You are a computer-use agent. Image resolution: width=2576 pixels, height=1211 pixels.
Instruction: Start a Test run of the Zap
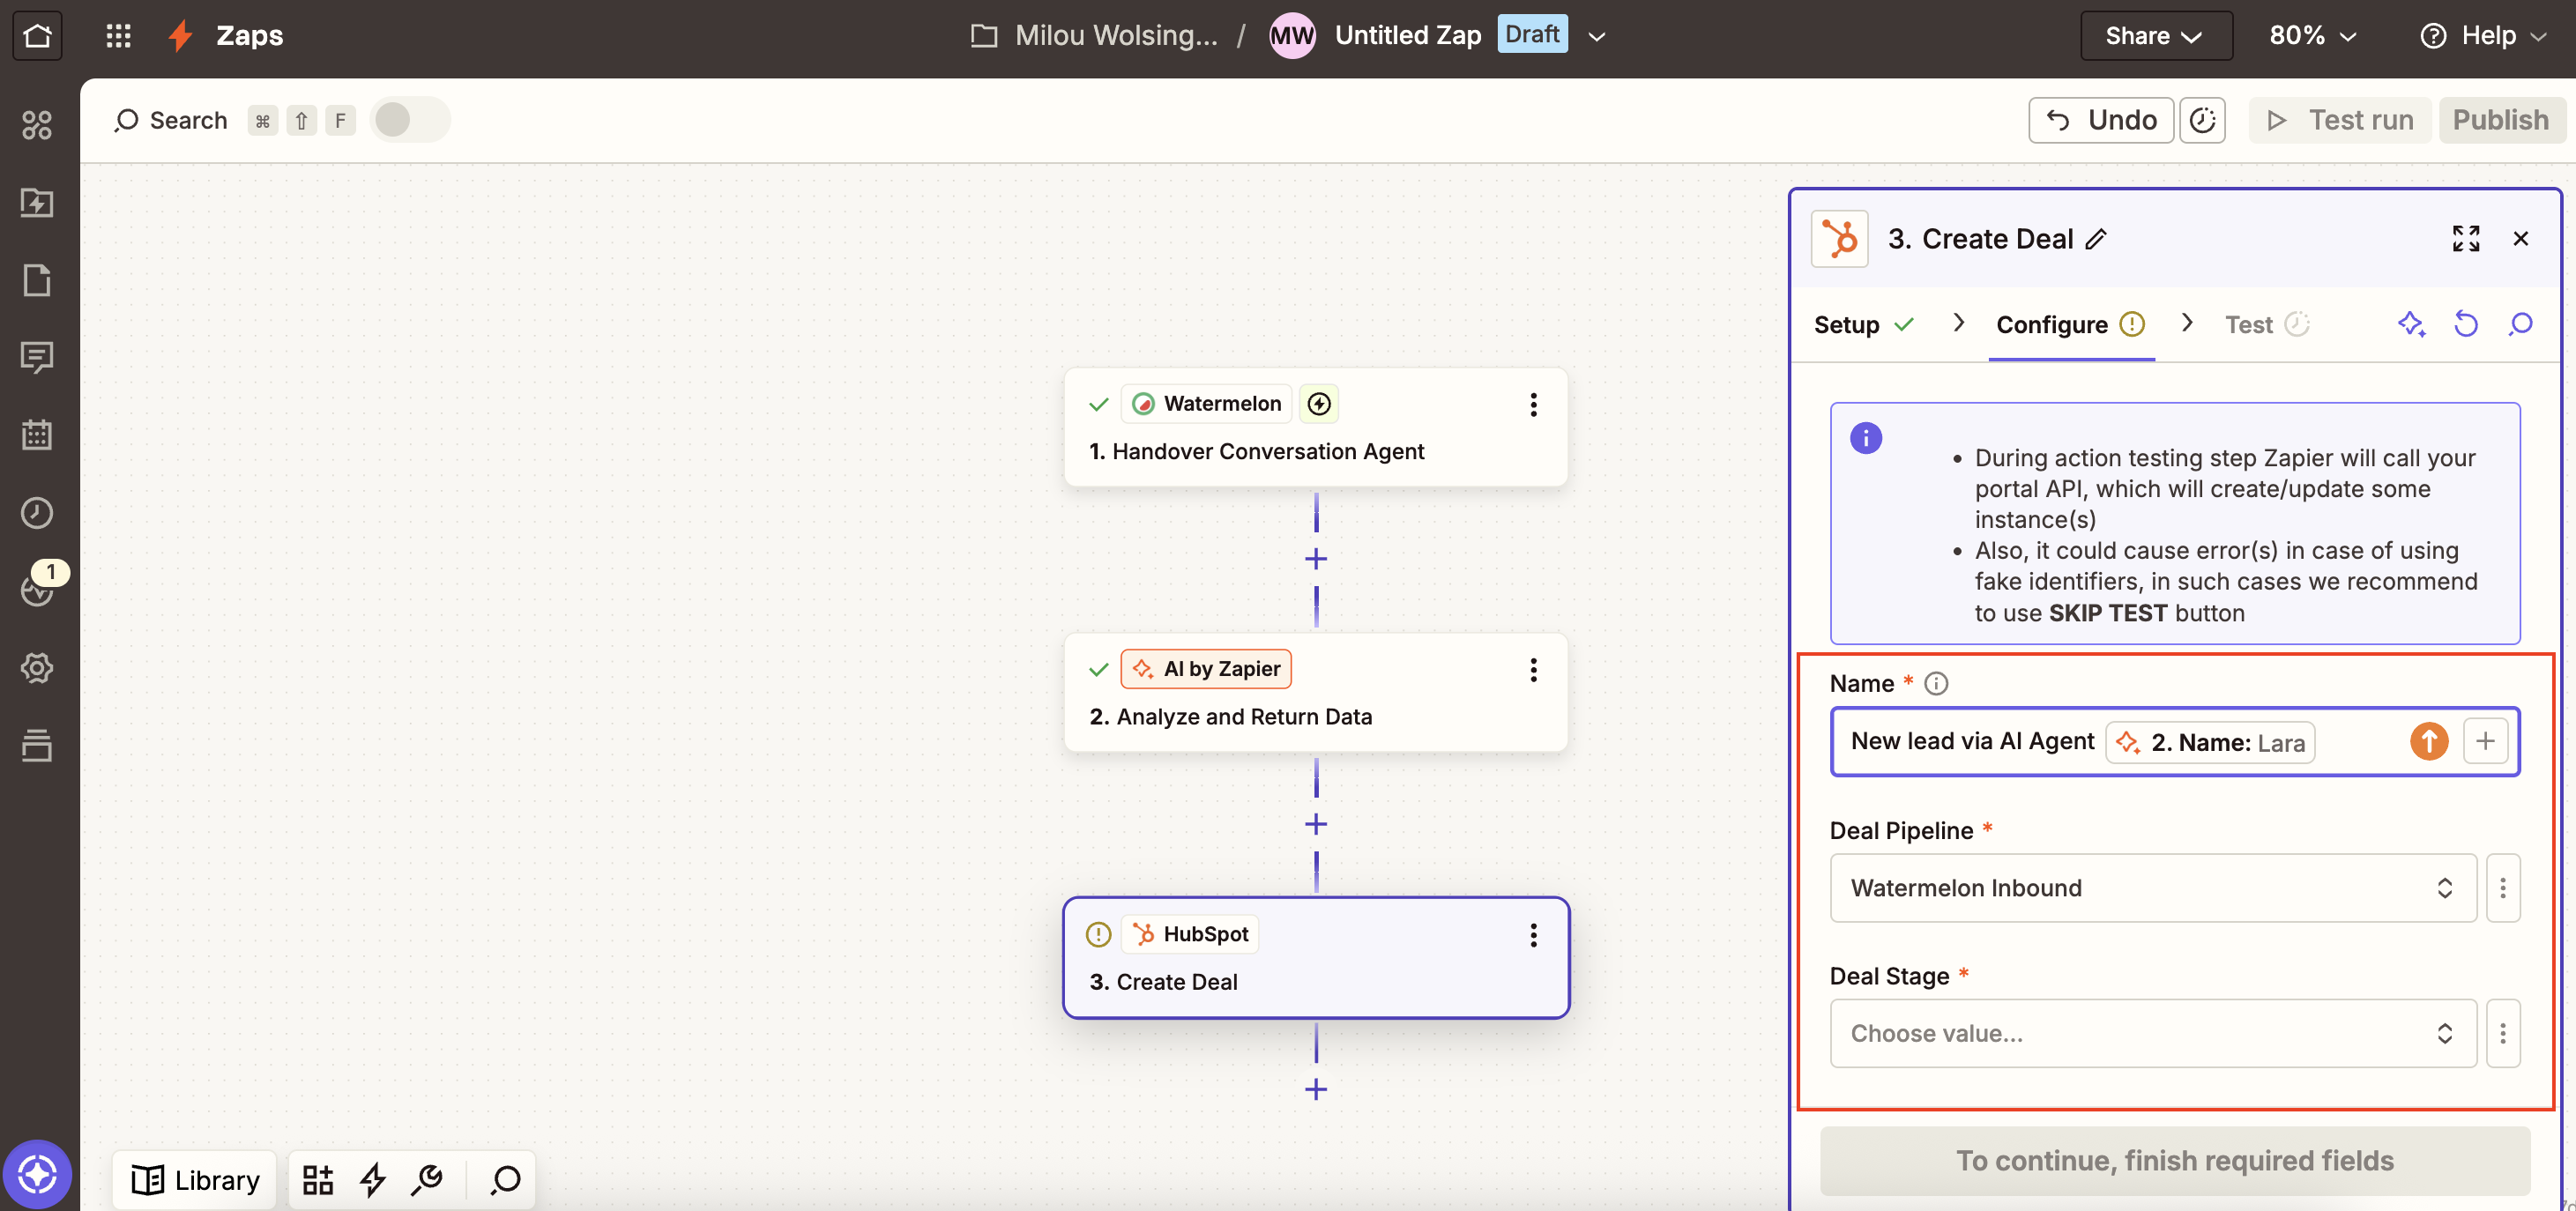pos(2339,119)
